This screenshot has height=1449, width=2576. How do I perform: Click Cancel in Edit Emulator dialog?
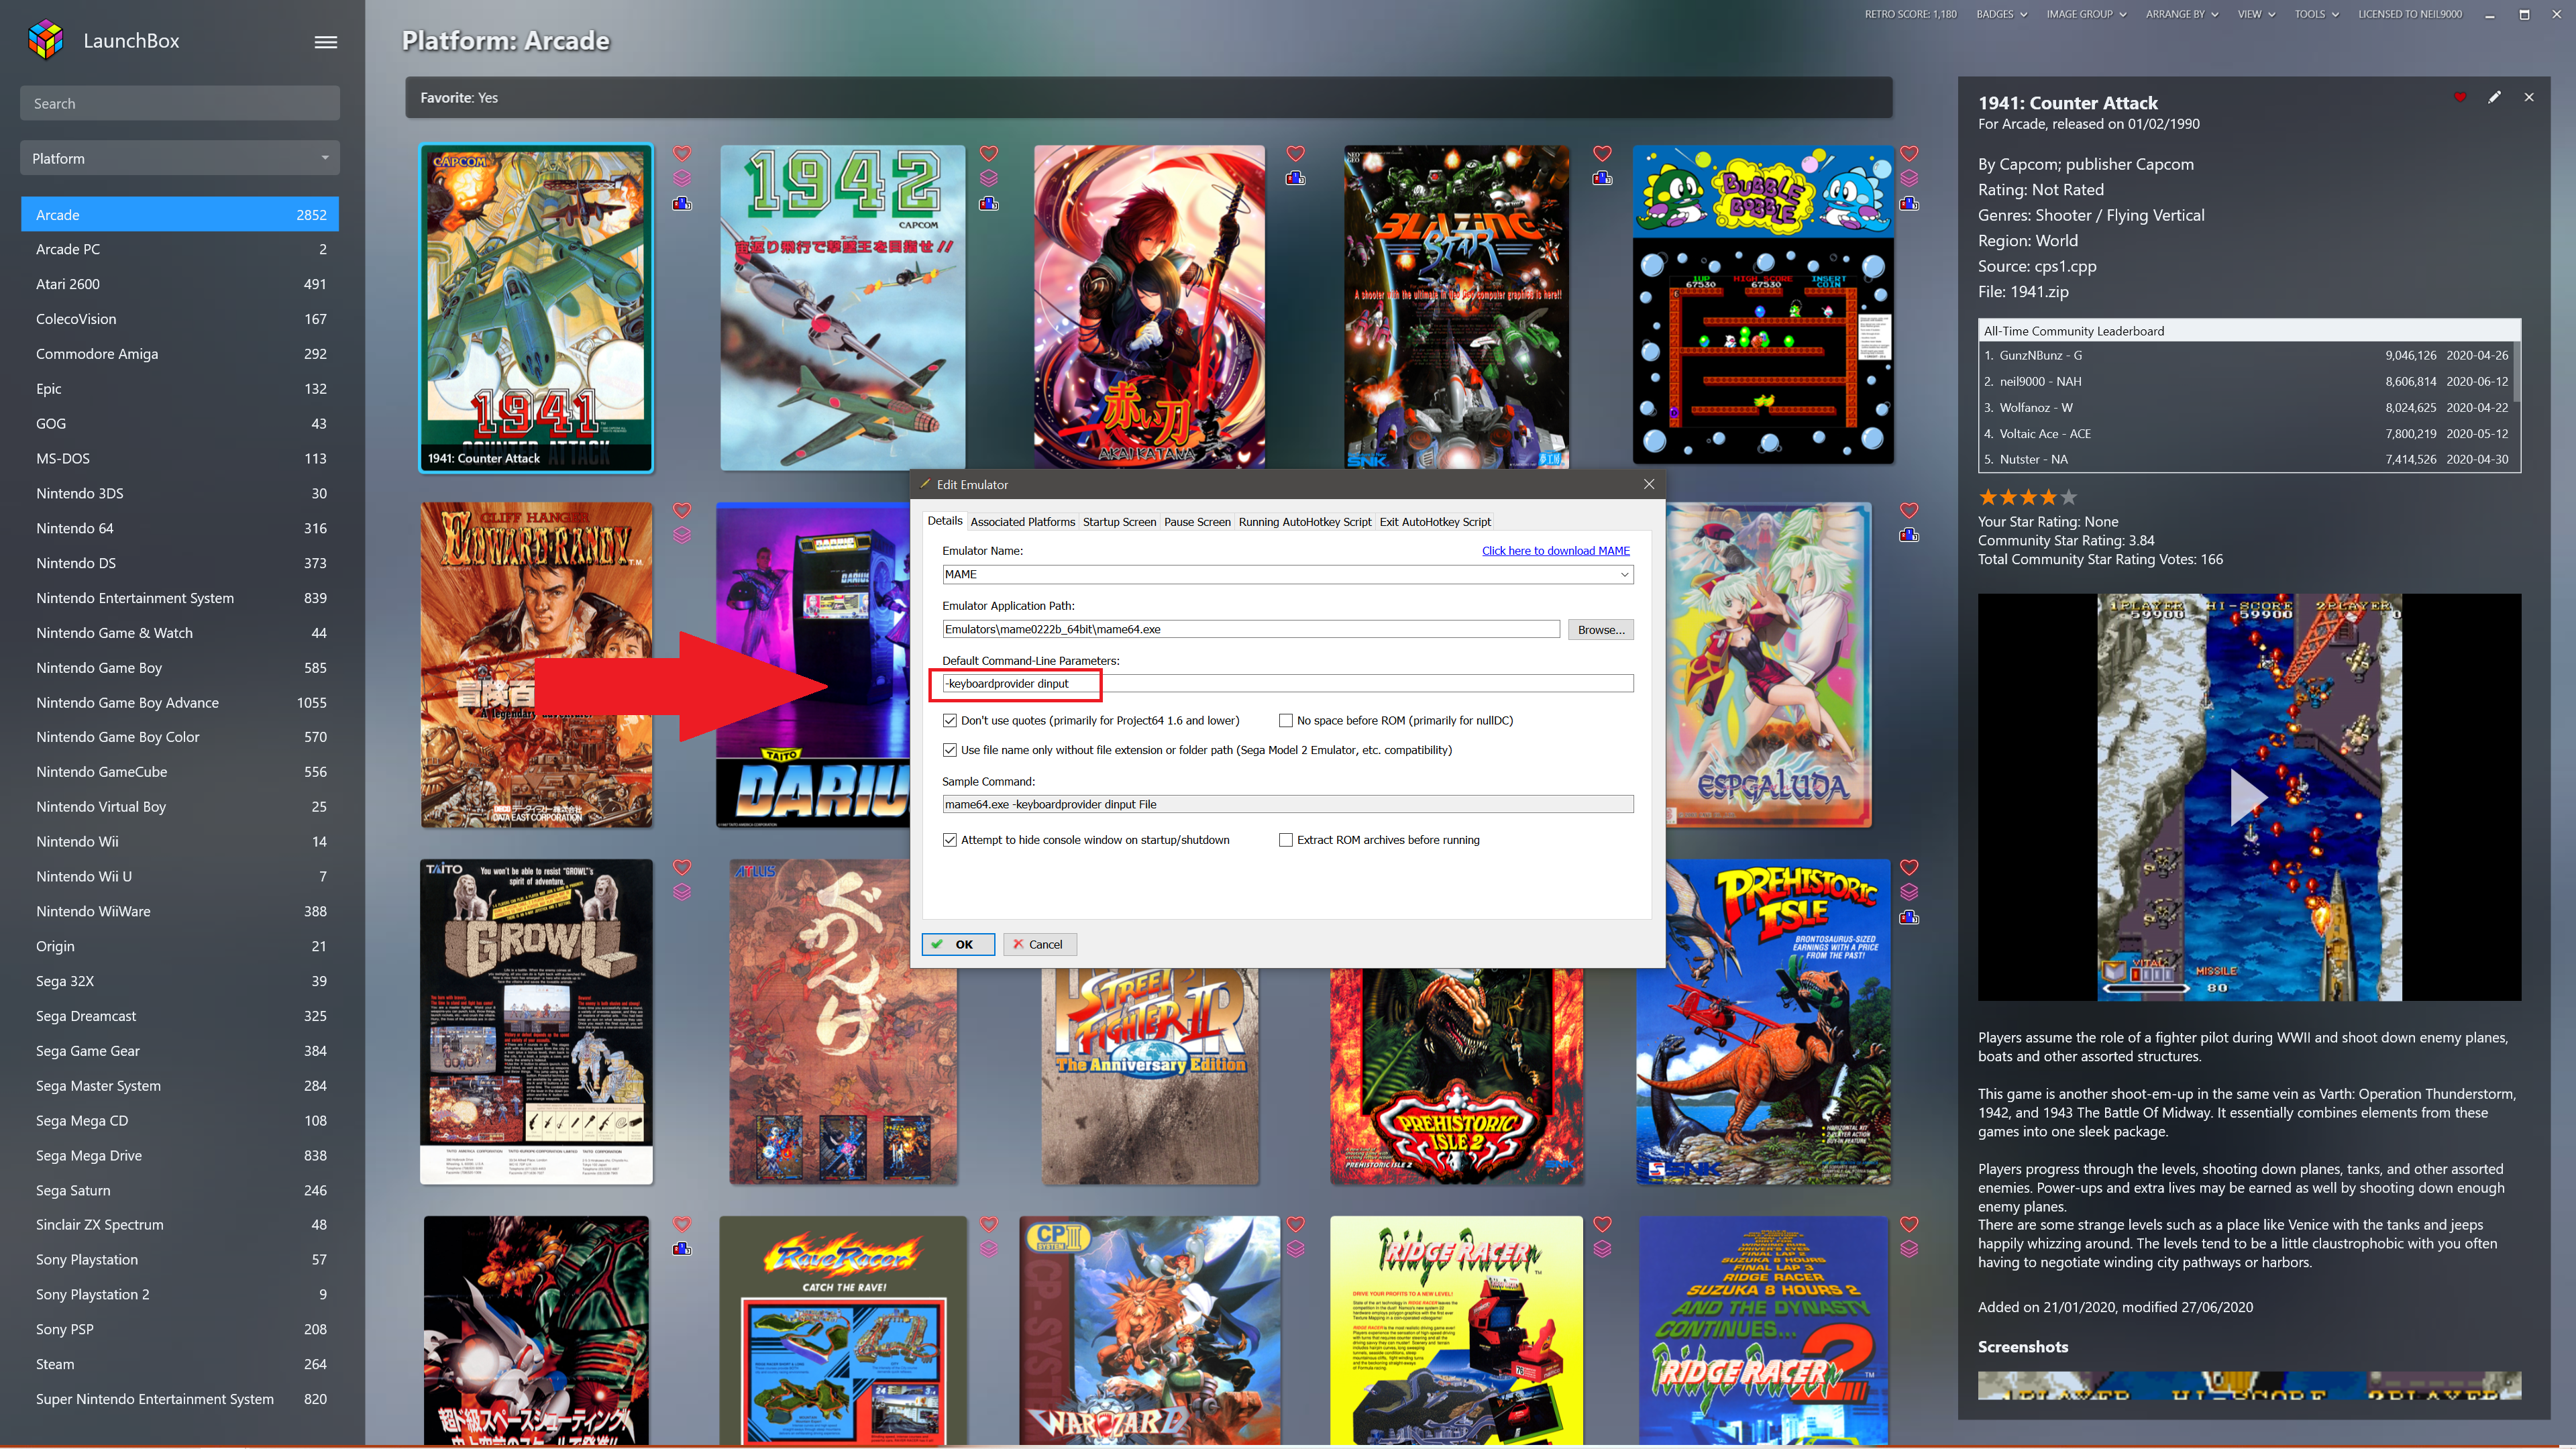[1040, 944]
